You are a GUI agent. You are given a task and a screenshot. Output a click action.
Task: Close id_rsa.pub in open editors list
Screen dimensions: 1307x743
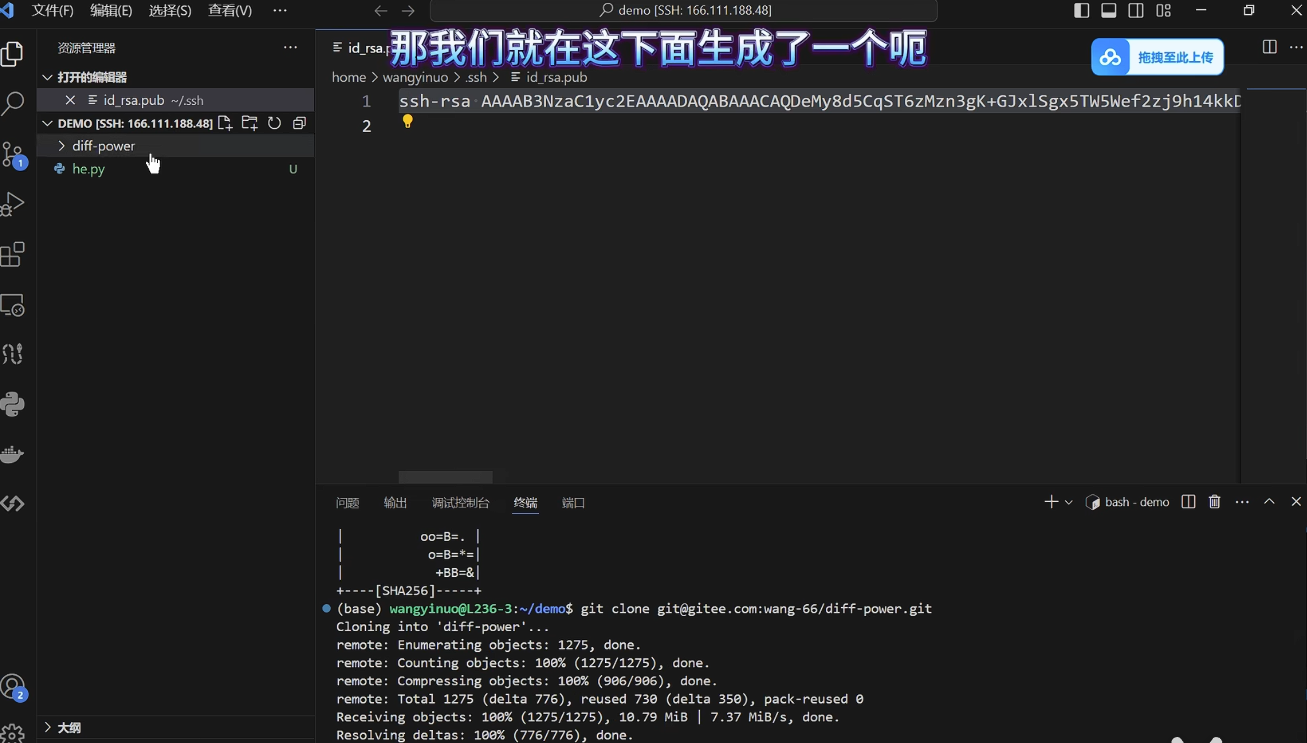(x=70, y=100)
